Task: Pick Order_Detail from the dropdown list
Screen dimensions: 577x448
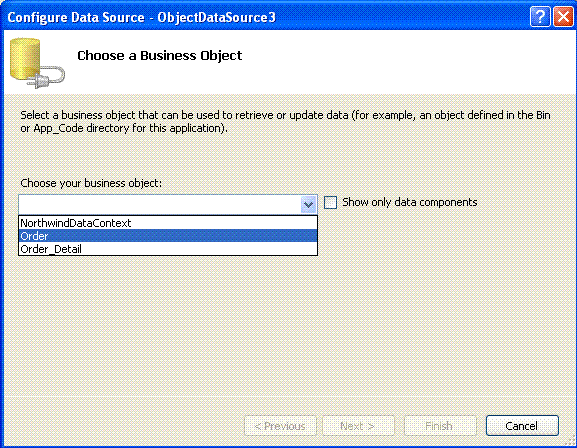Action: [x=168, y=249]
